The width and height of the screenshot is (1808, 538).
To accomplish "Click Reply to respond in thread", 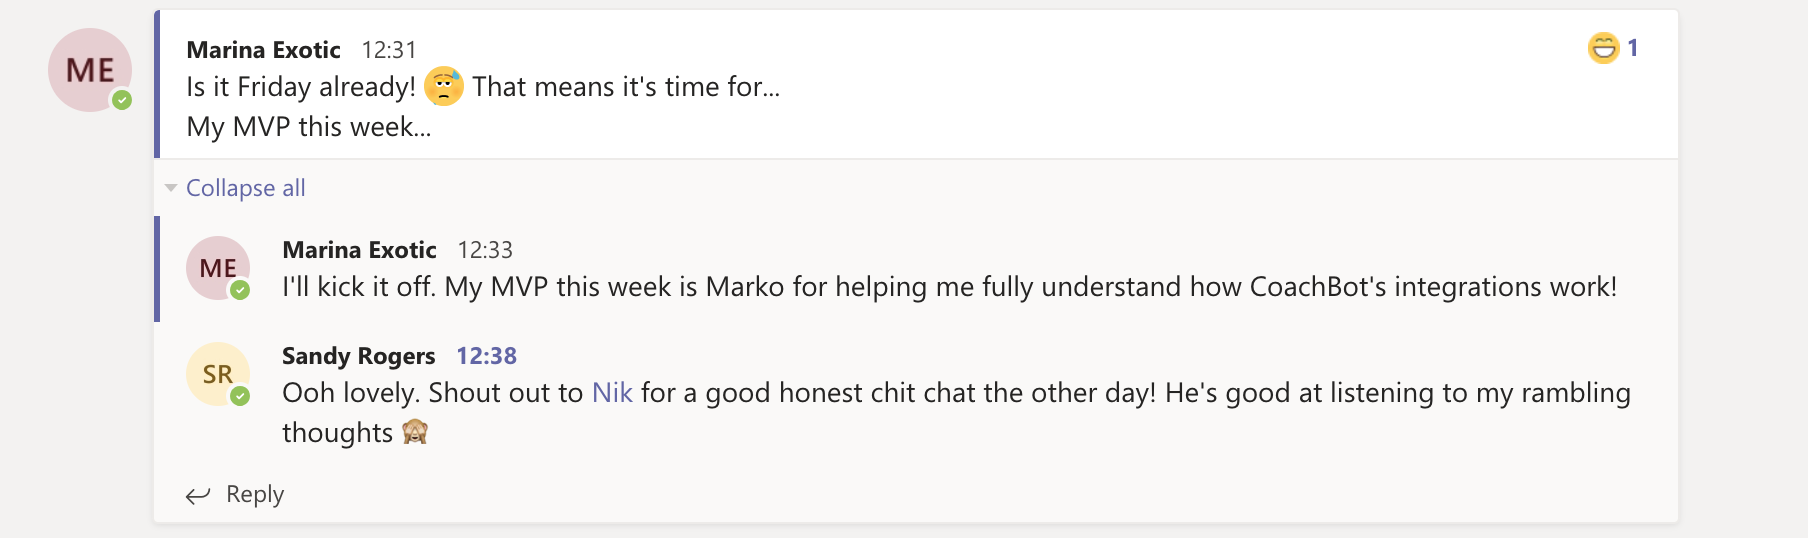I will pyautogui.click(x=255, y=494).
